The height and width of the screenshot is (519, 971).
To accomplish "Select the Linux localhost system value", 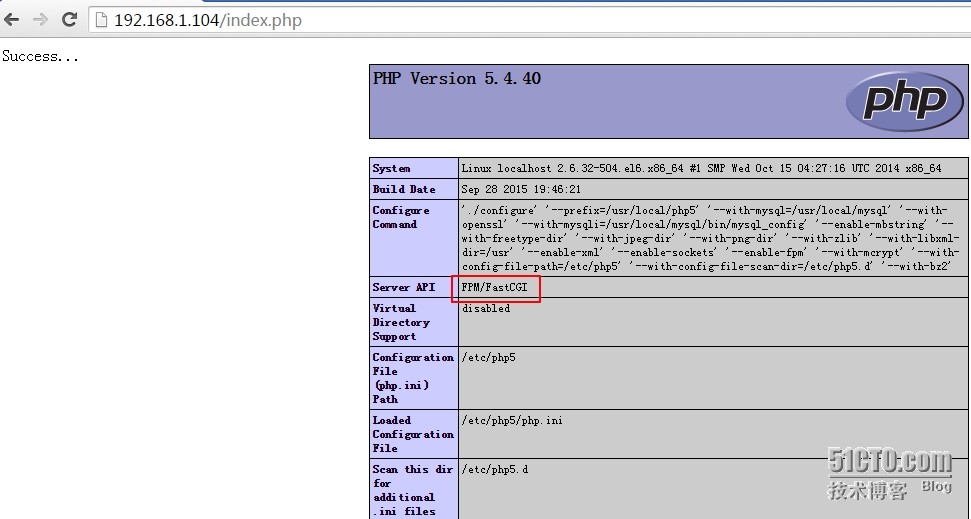I will point(701,168).
